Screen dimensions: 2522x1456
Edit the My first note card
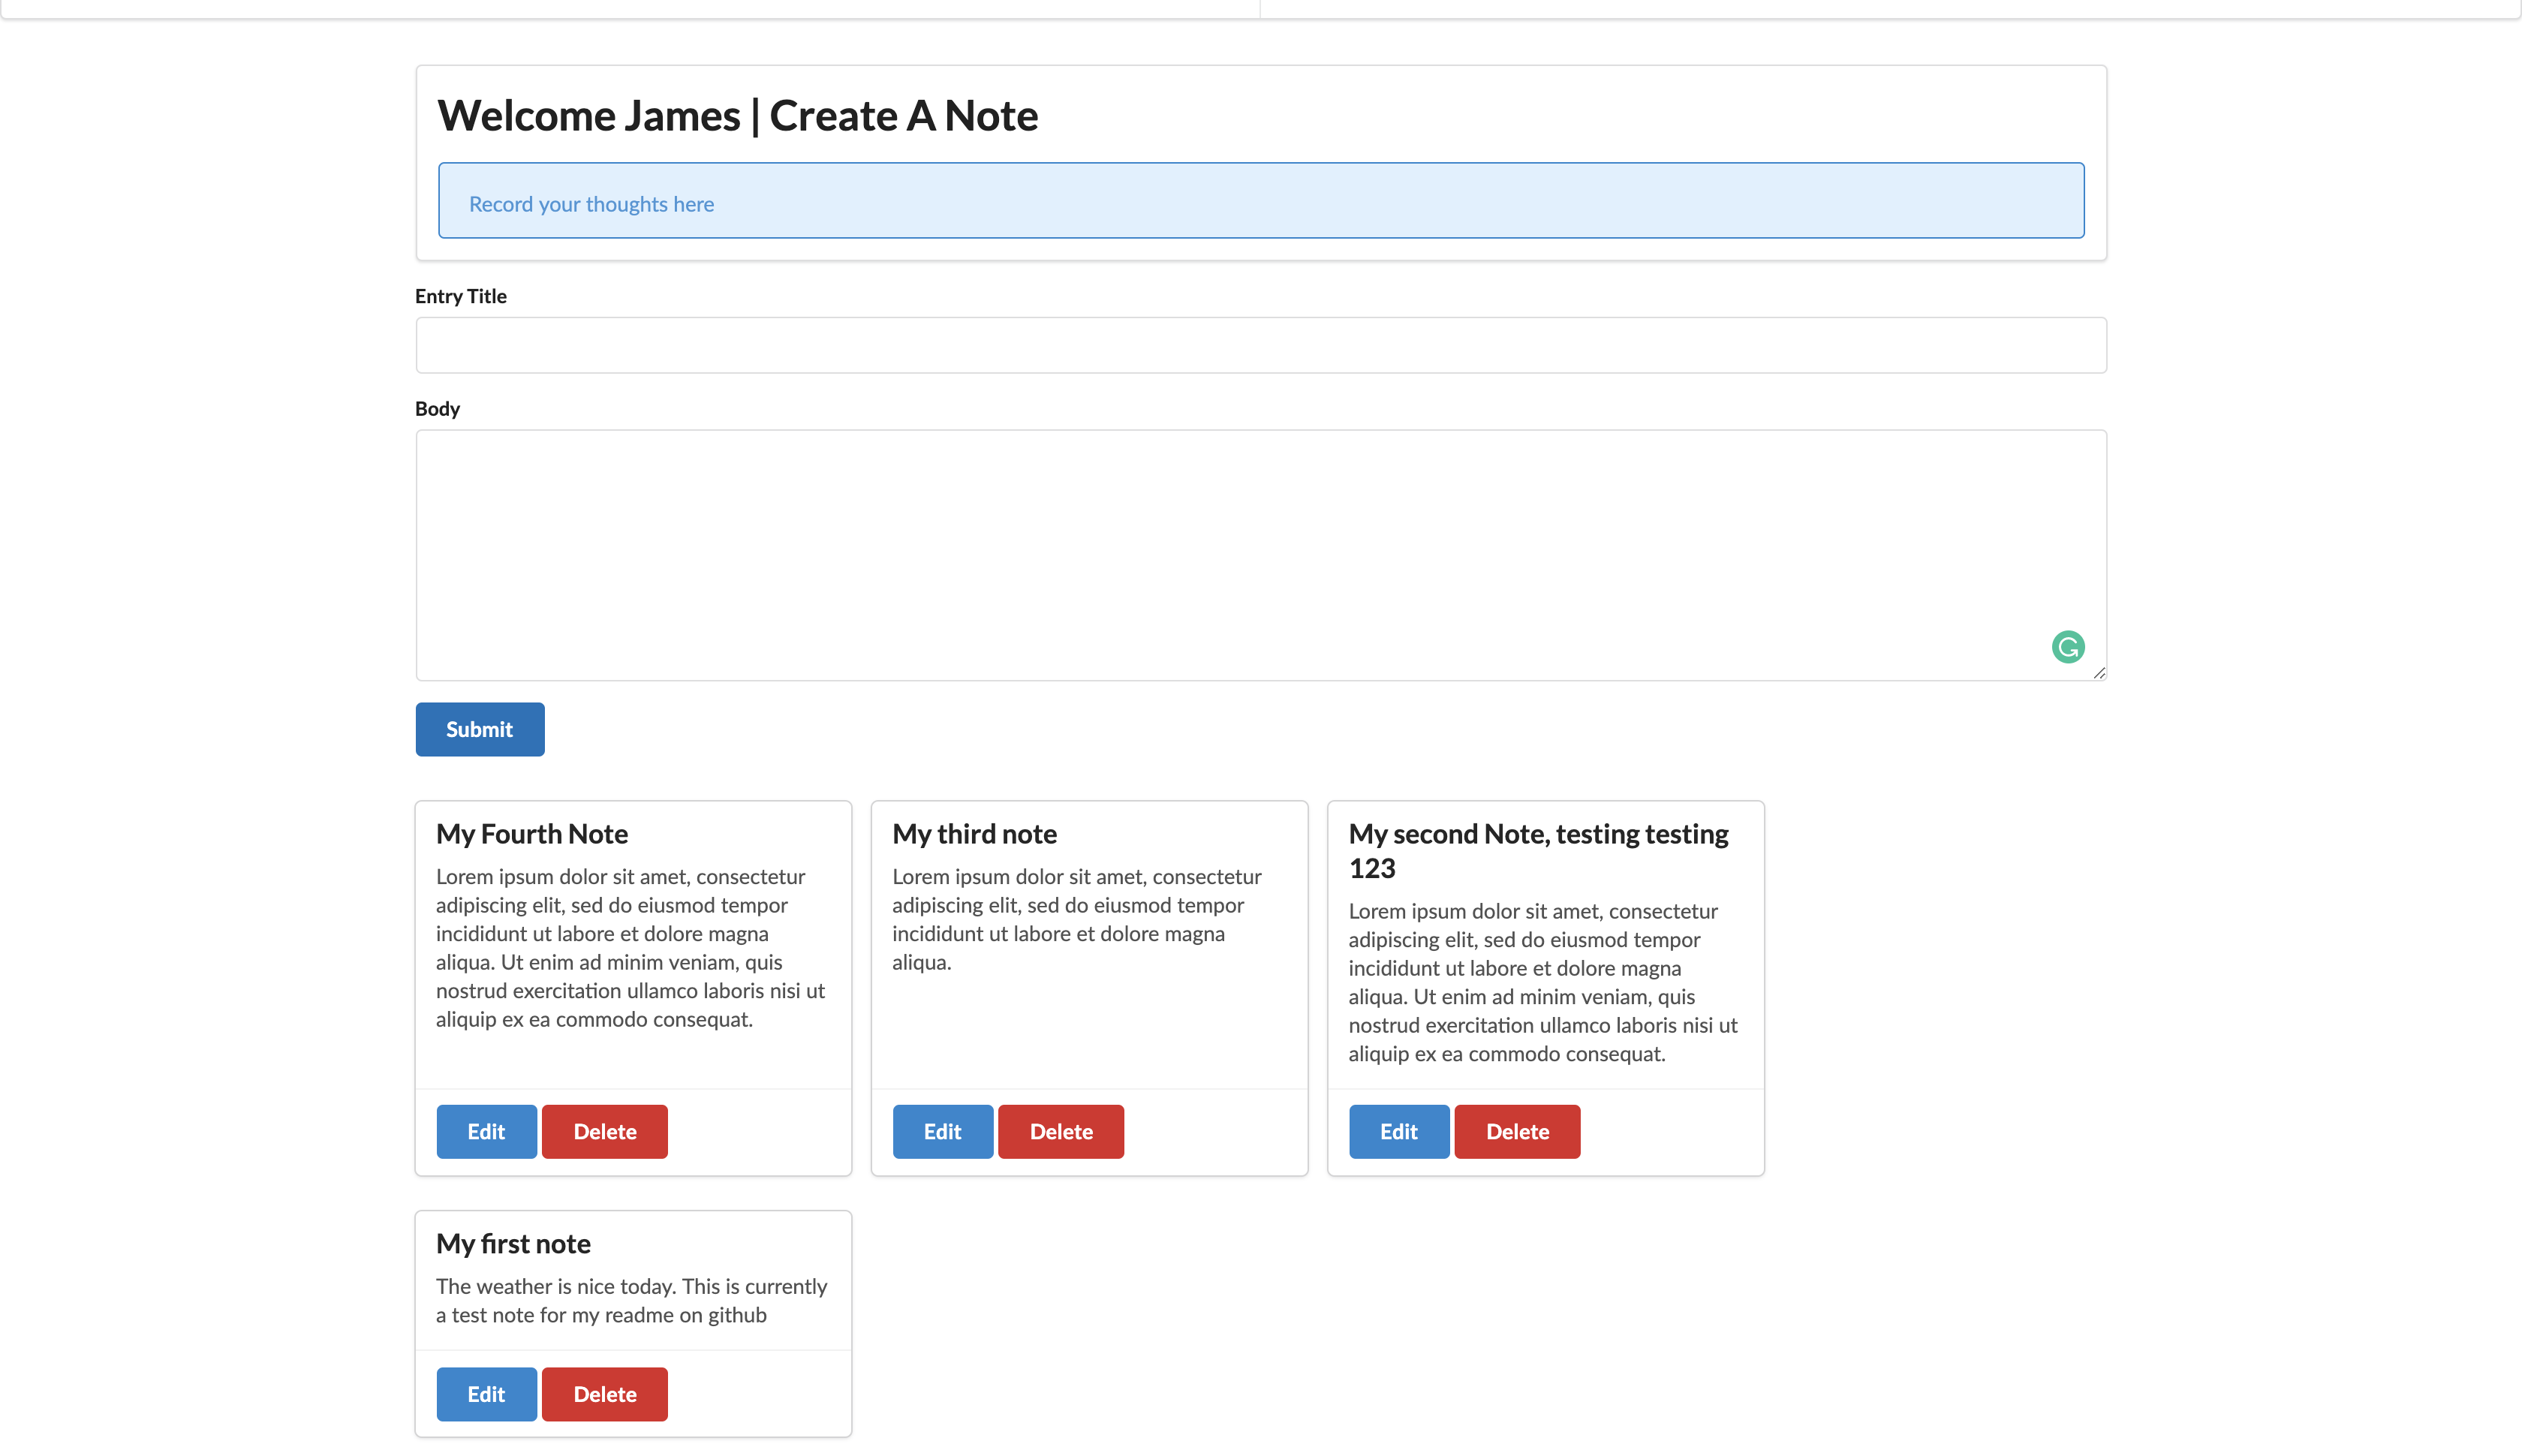click(x=486, y=1394)
